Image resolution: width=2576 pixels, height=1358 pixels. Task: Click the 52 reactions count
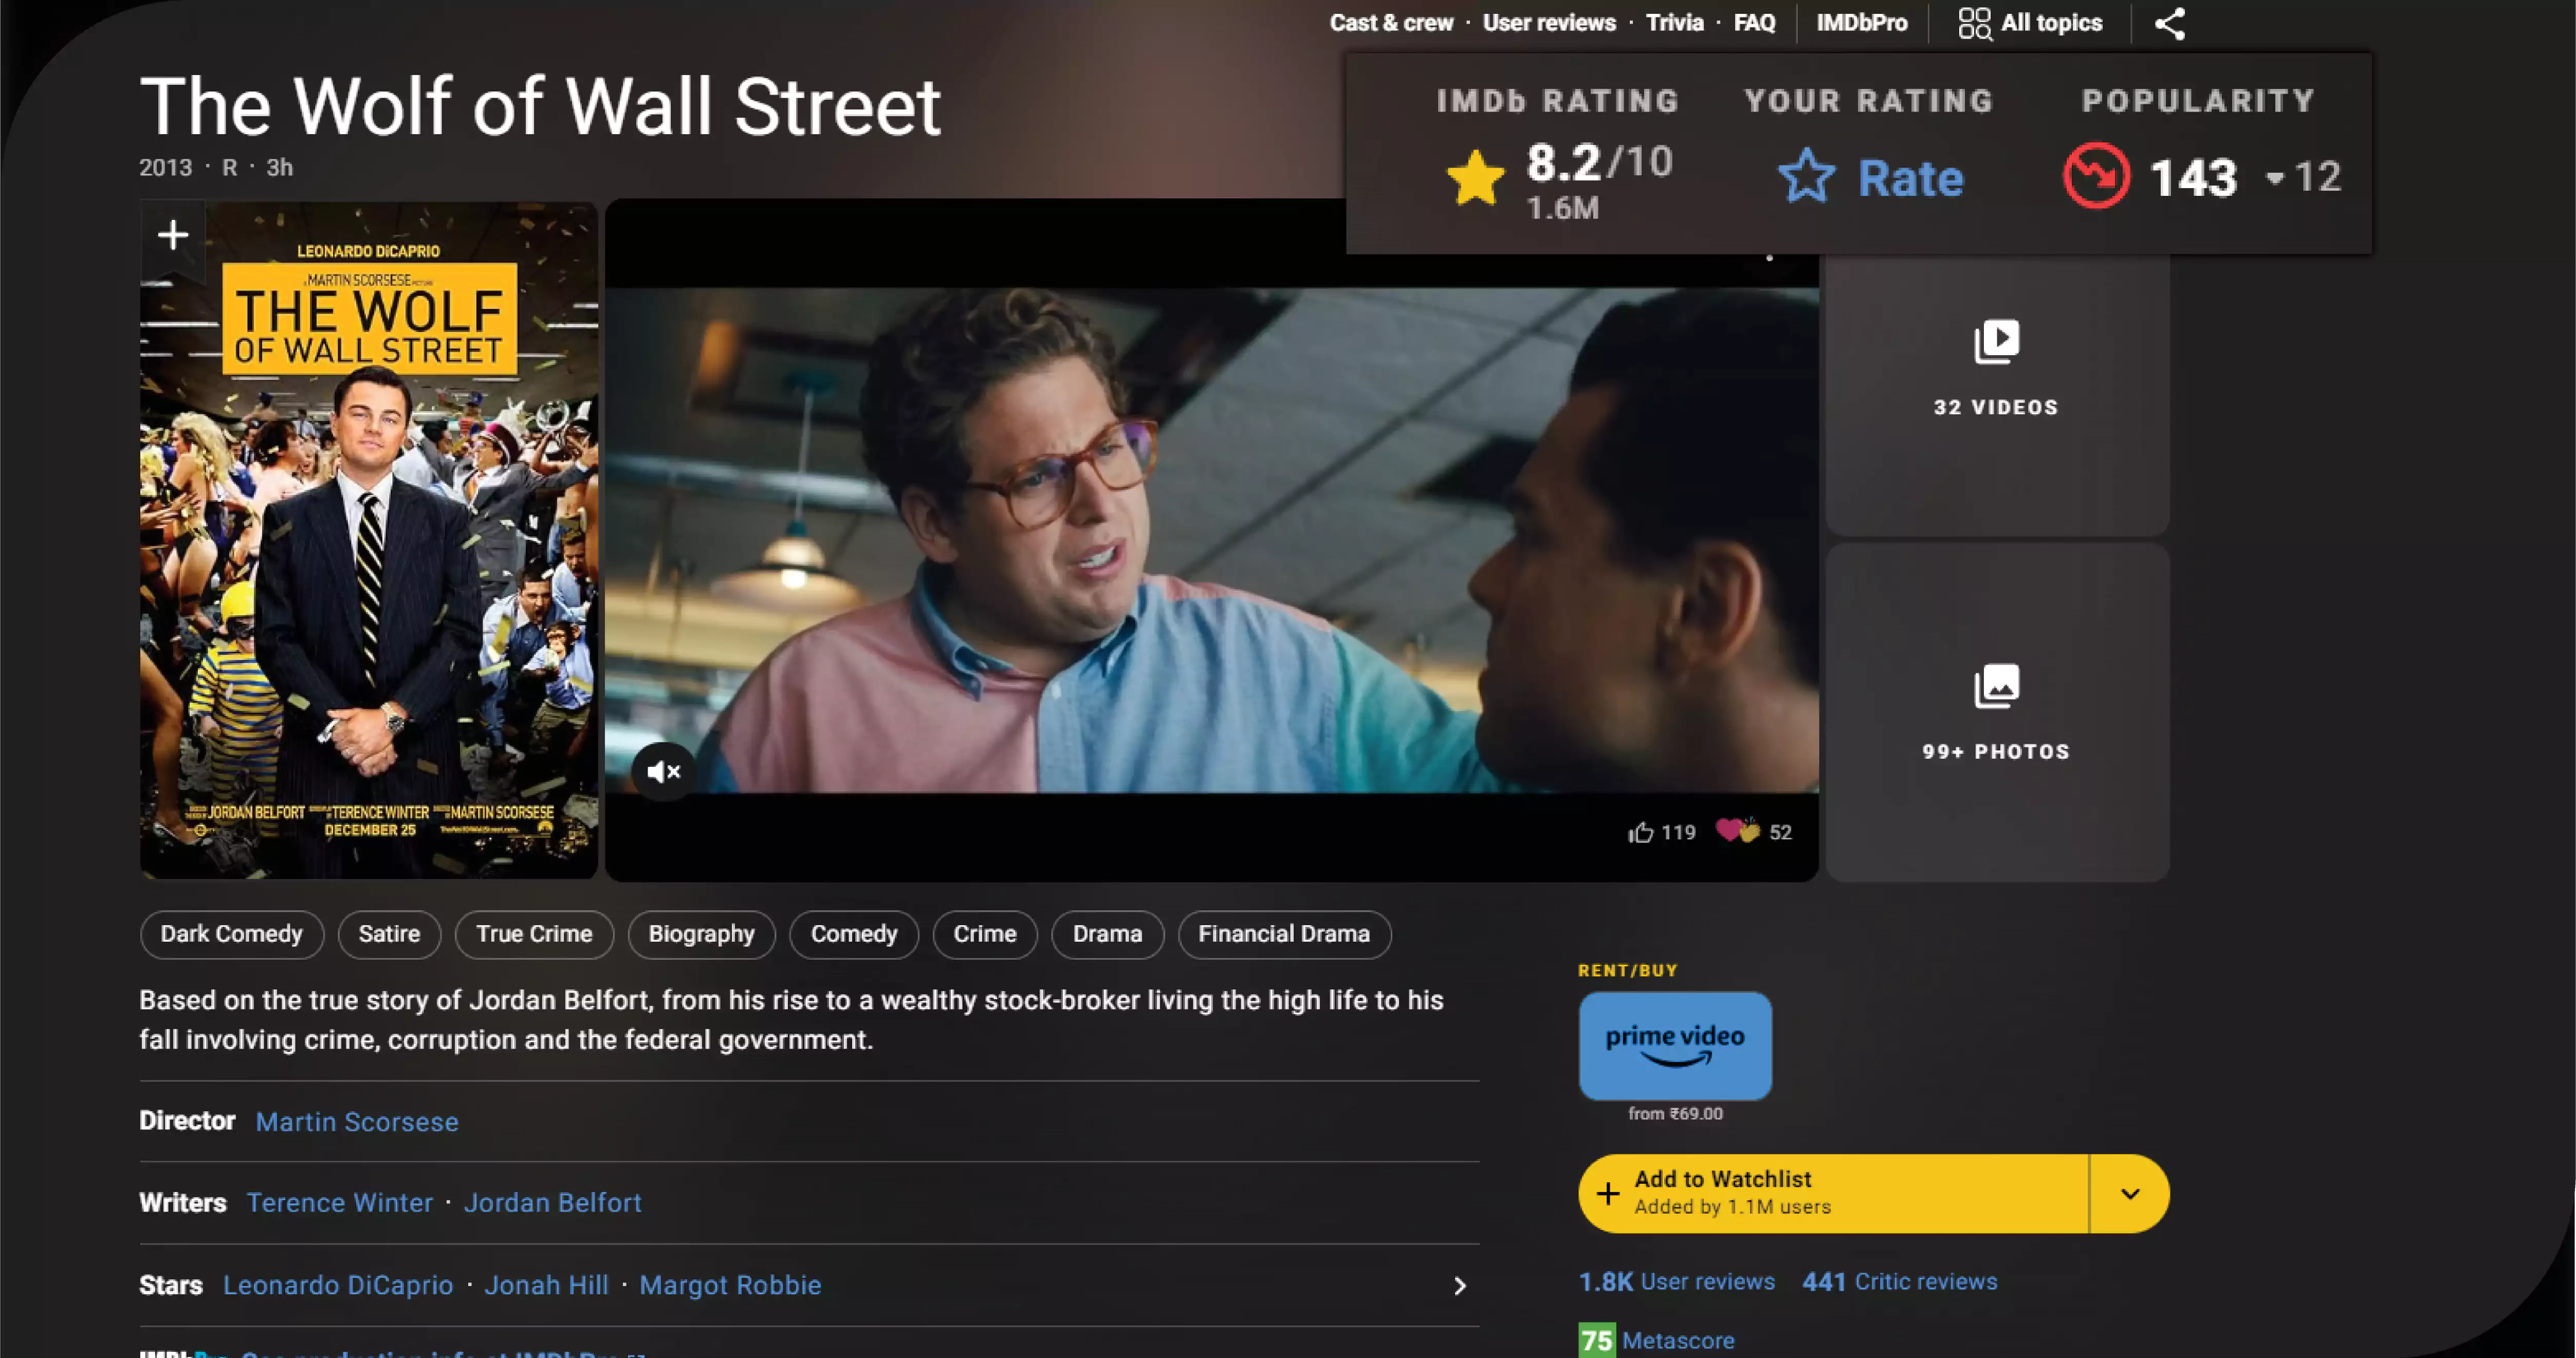1780,832
